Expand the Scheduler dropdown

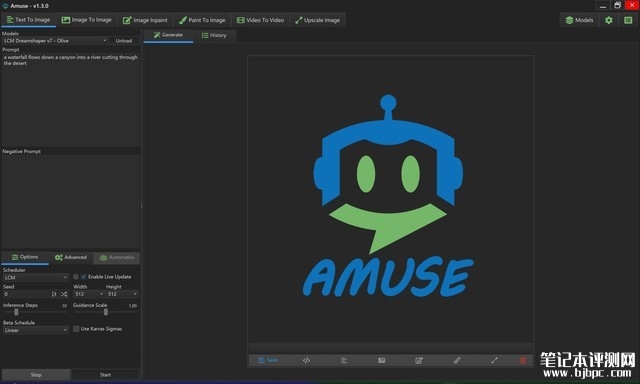36,277
